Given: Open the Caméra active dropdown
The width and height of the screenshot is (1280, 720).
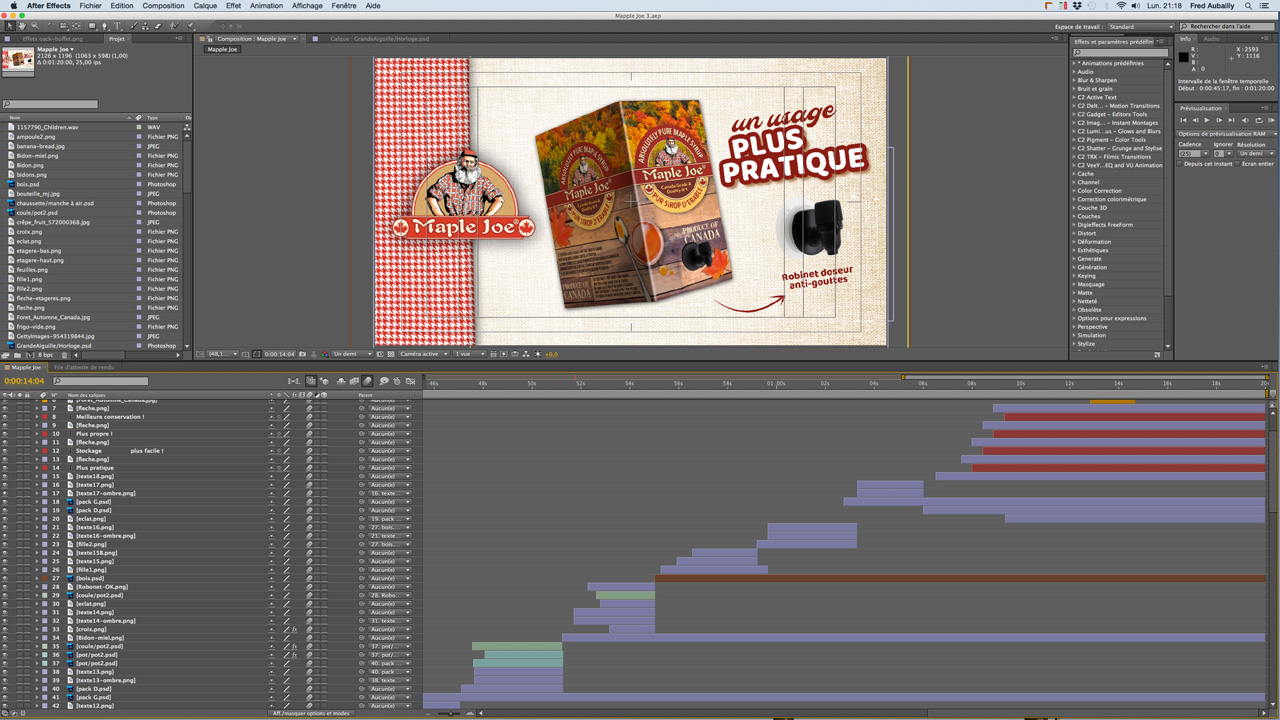Looking at the screenshot, I should click(x=423, y=354).
